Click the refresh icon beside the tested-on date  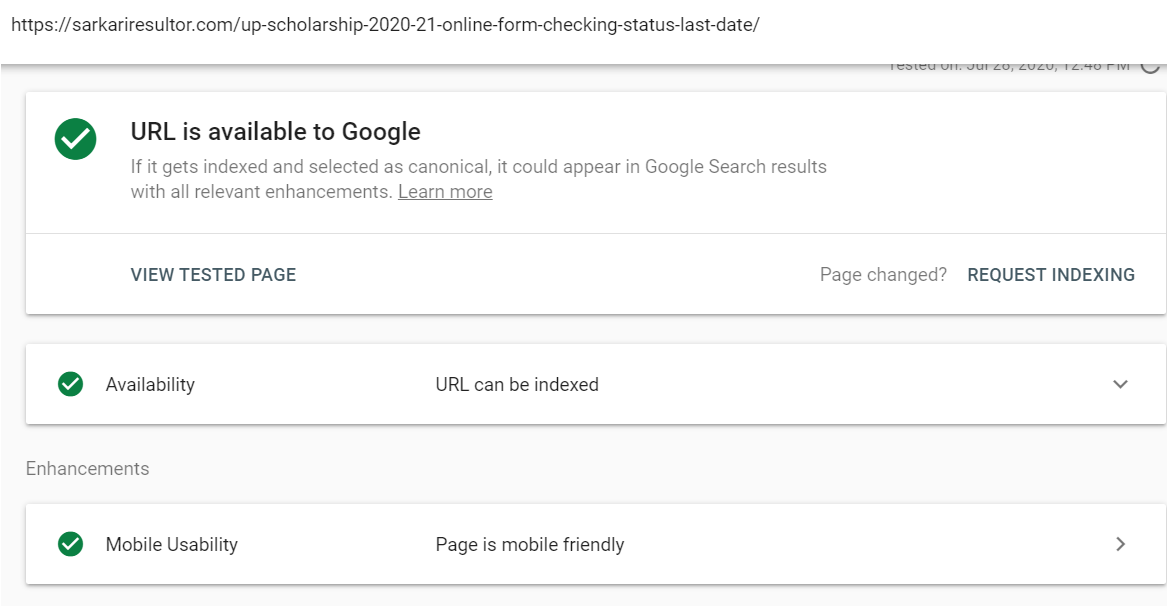pos(1151,67)
